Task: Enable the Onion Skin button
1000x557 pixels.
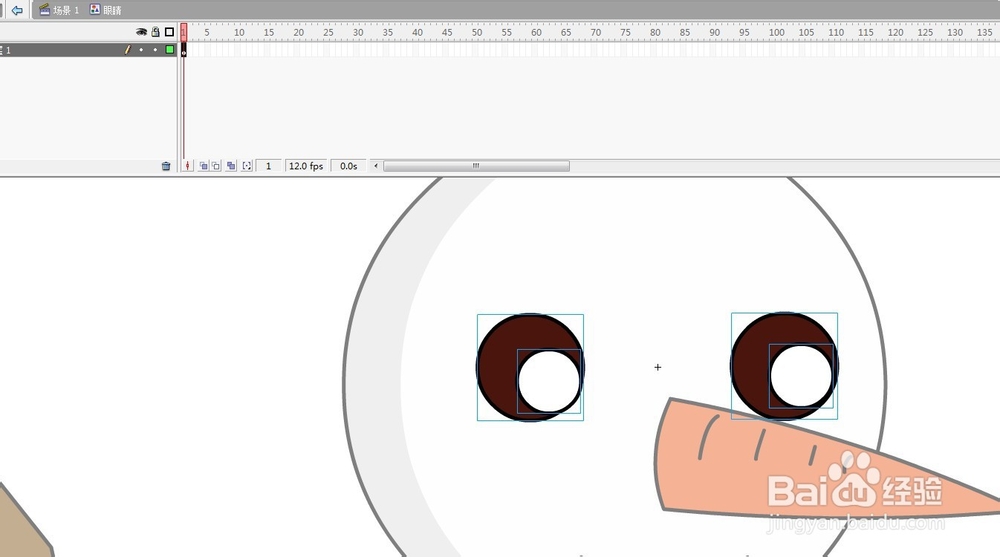Action: pos(203,166)
